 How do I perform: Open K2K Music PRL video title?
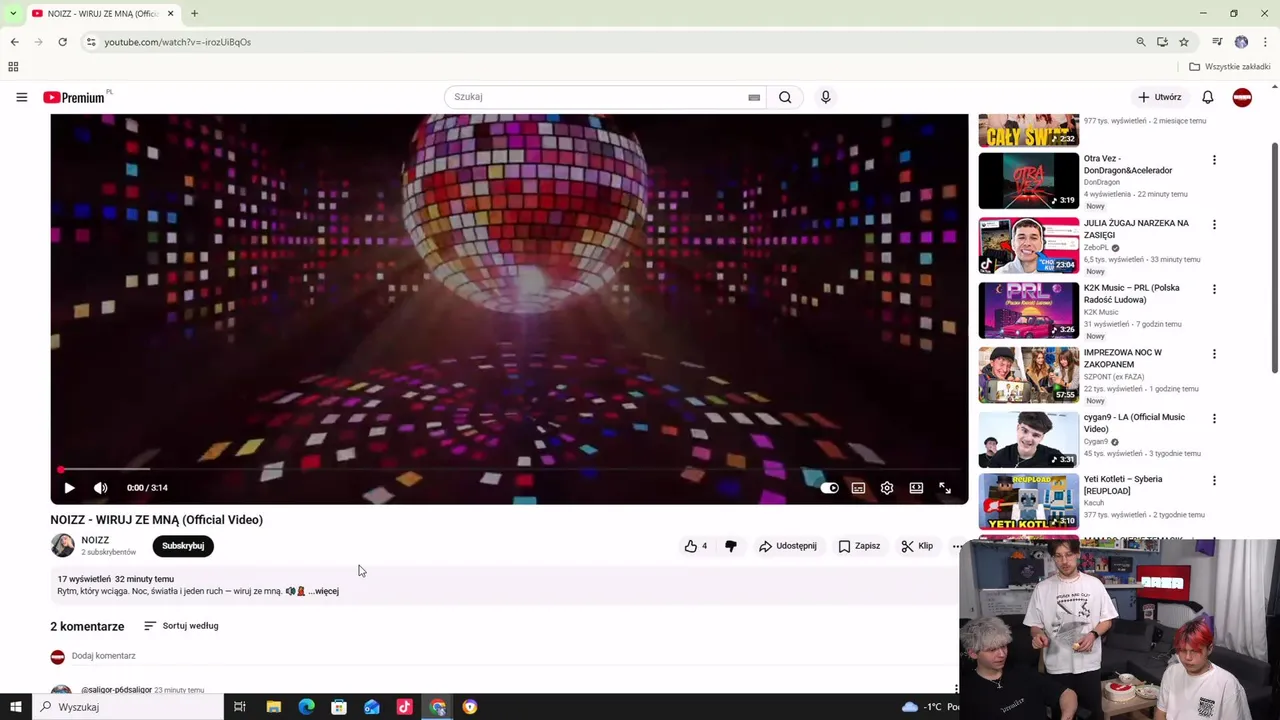(x=1131, y=294)
